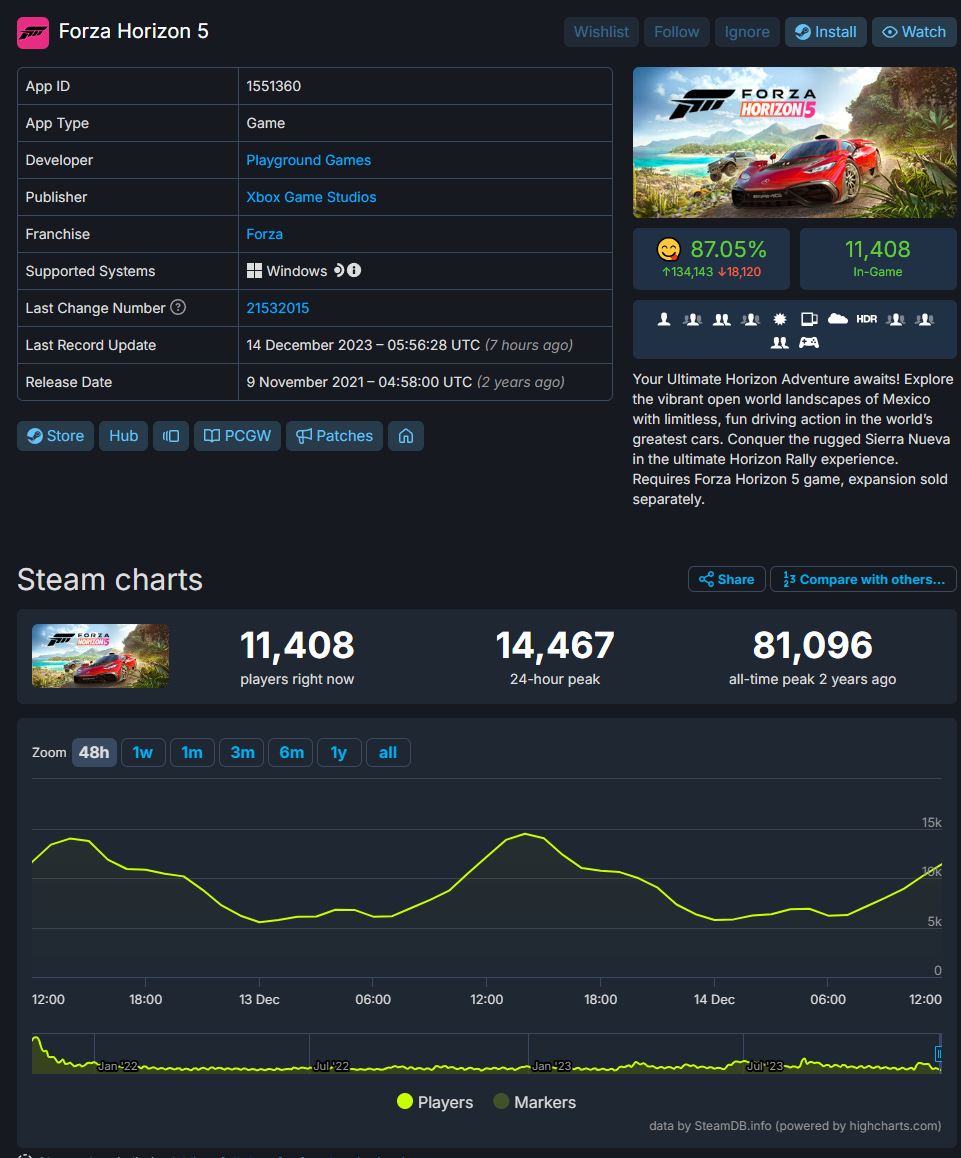Click the Install button

[826, 32]
